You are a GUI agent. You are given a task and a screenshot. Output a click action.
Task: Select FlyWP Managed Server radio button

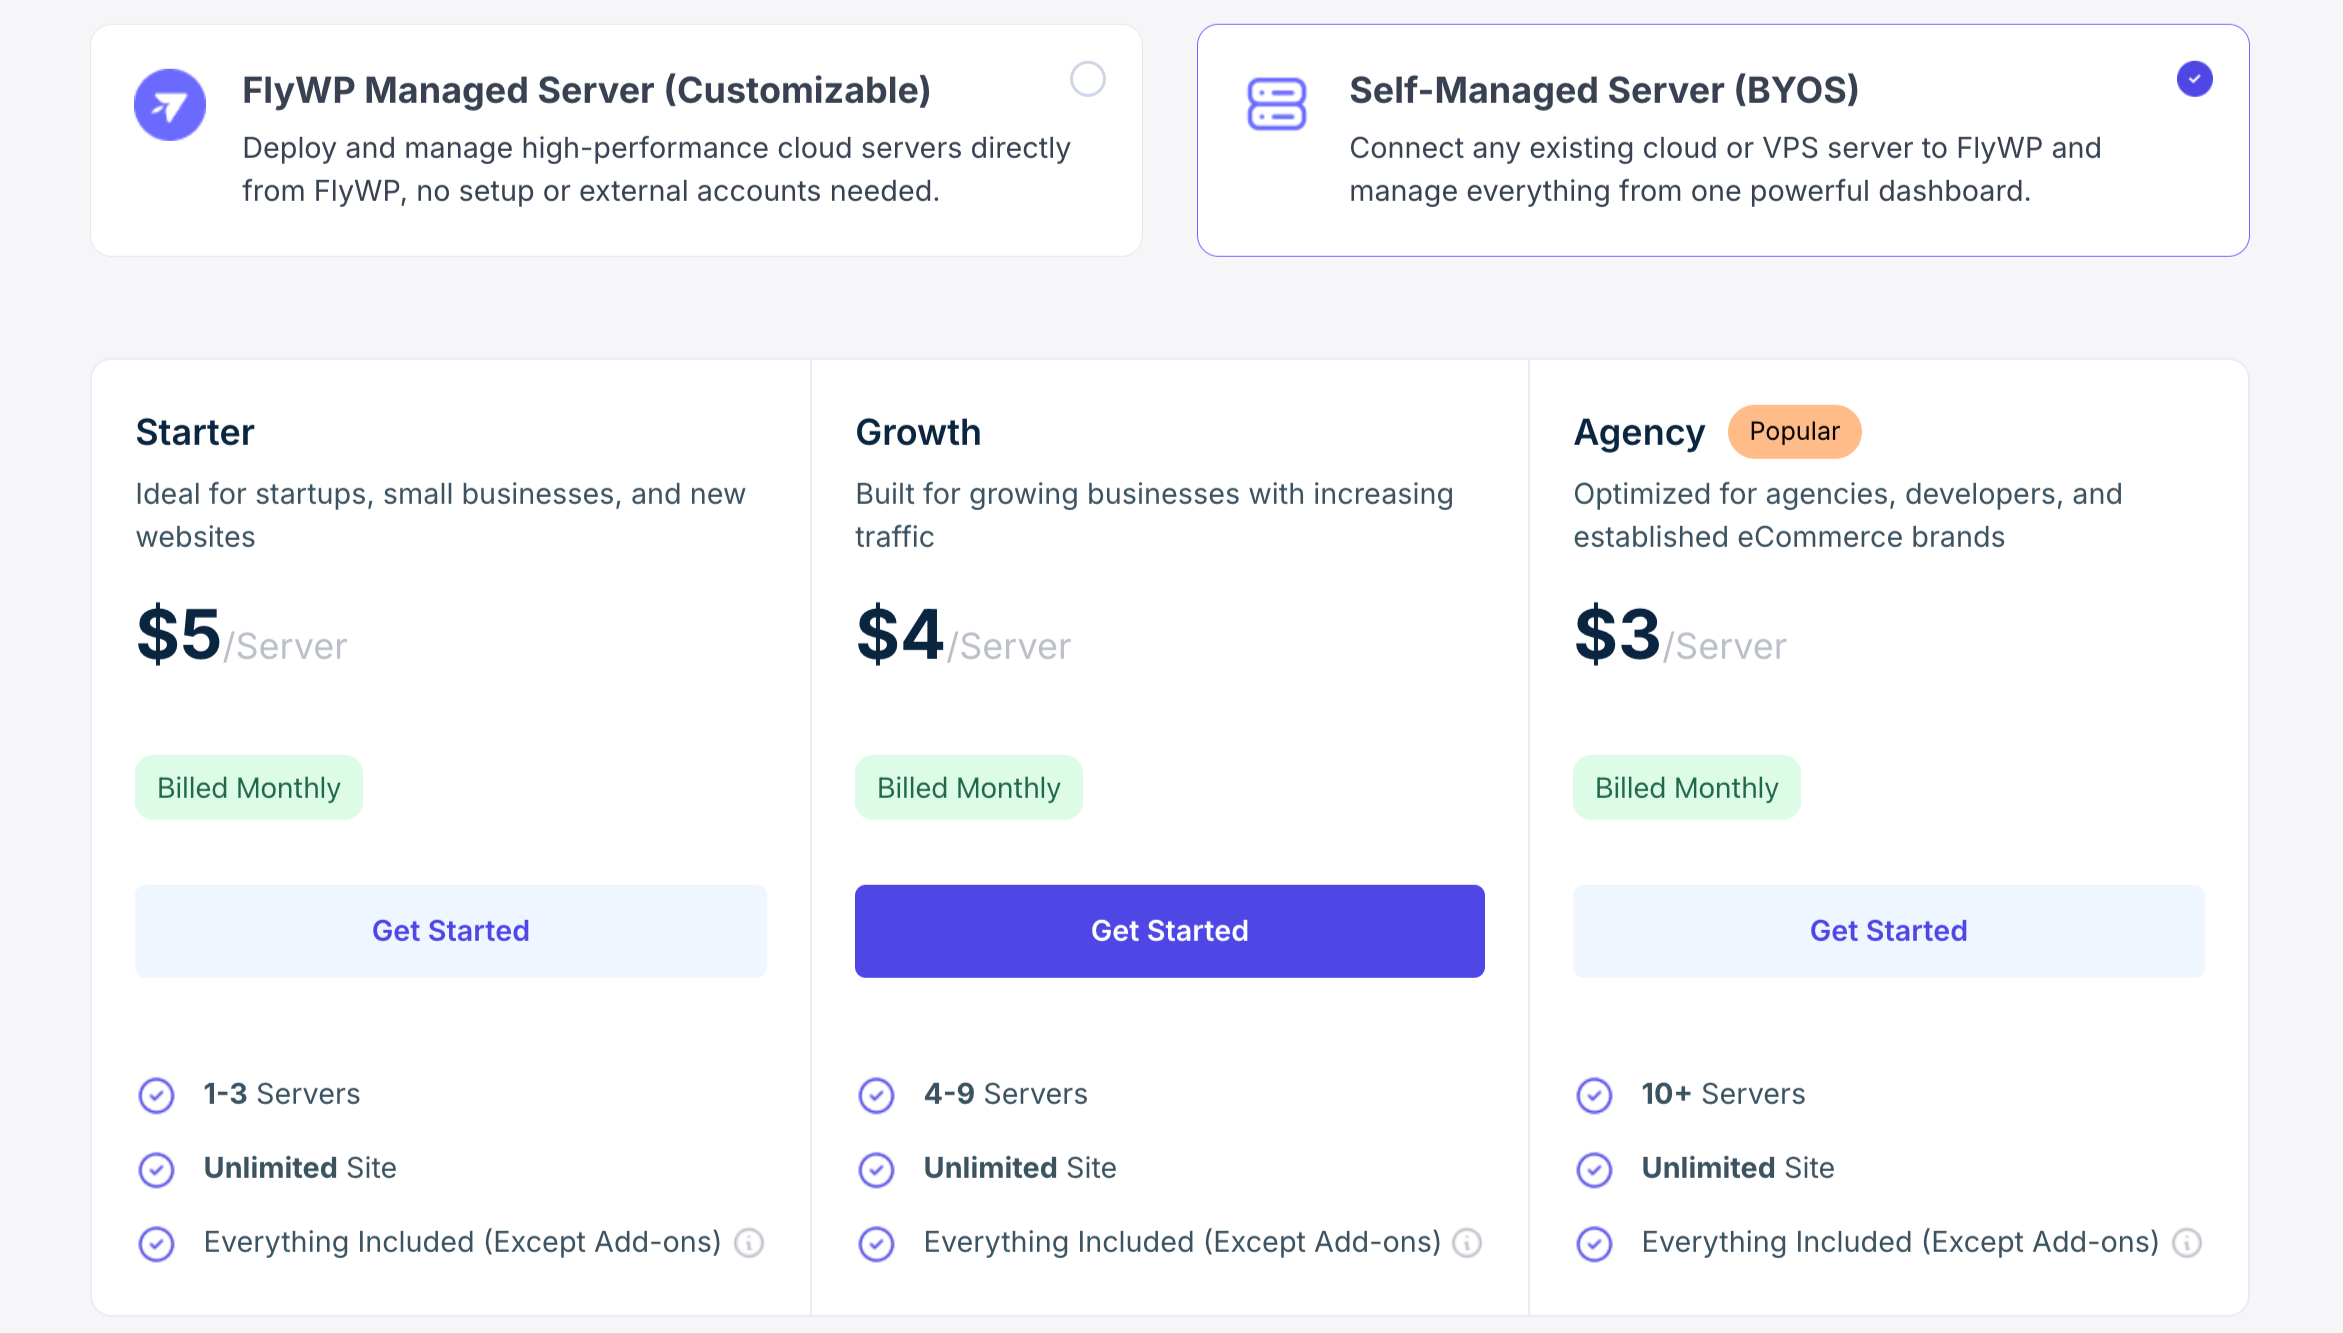click(x=1087, y=79)
